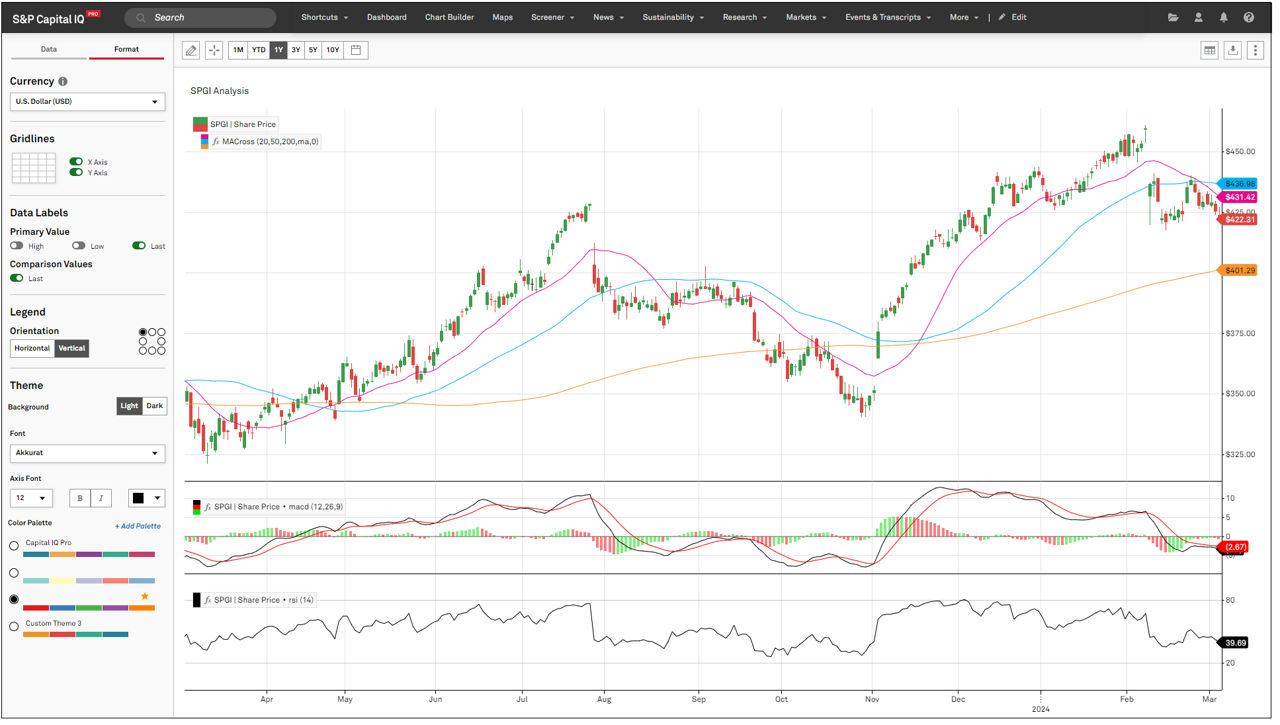Viewport: 1280px width, 725px height.
Task: Click the rsi legend color icon
Action: point(197,600)
